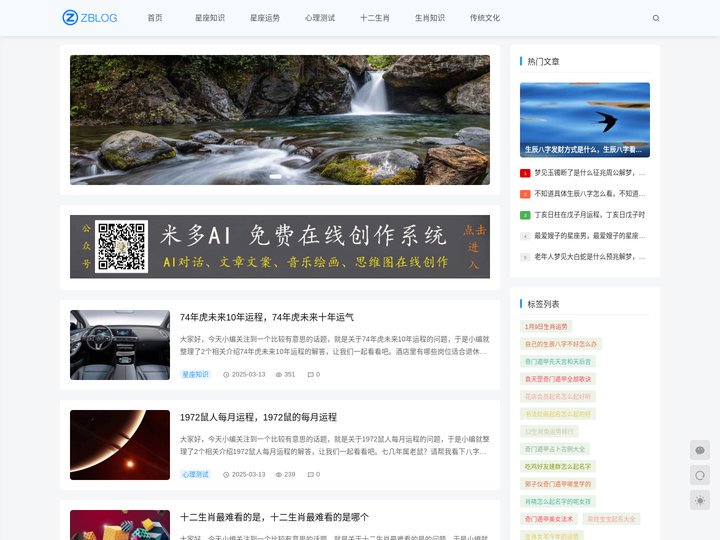
Task: Click the 标签列表 section heading
Action: point(543,304)
